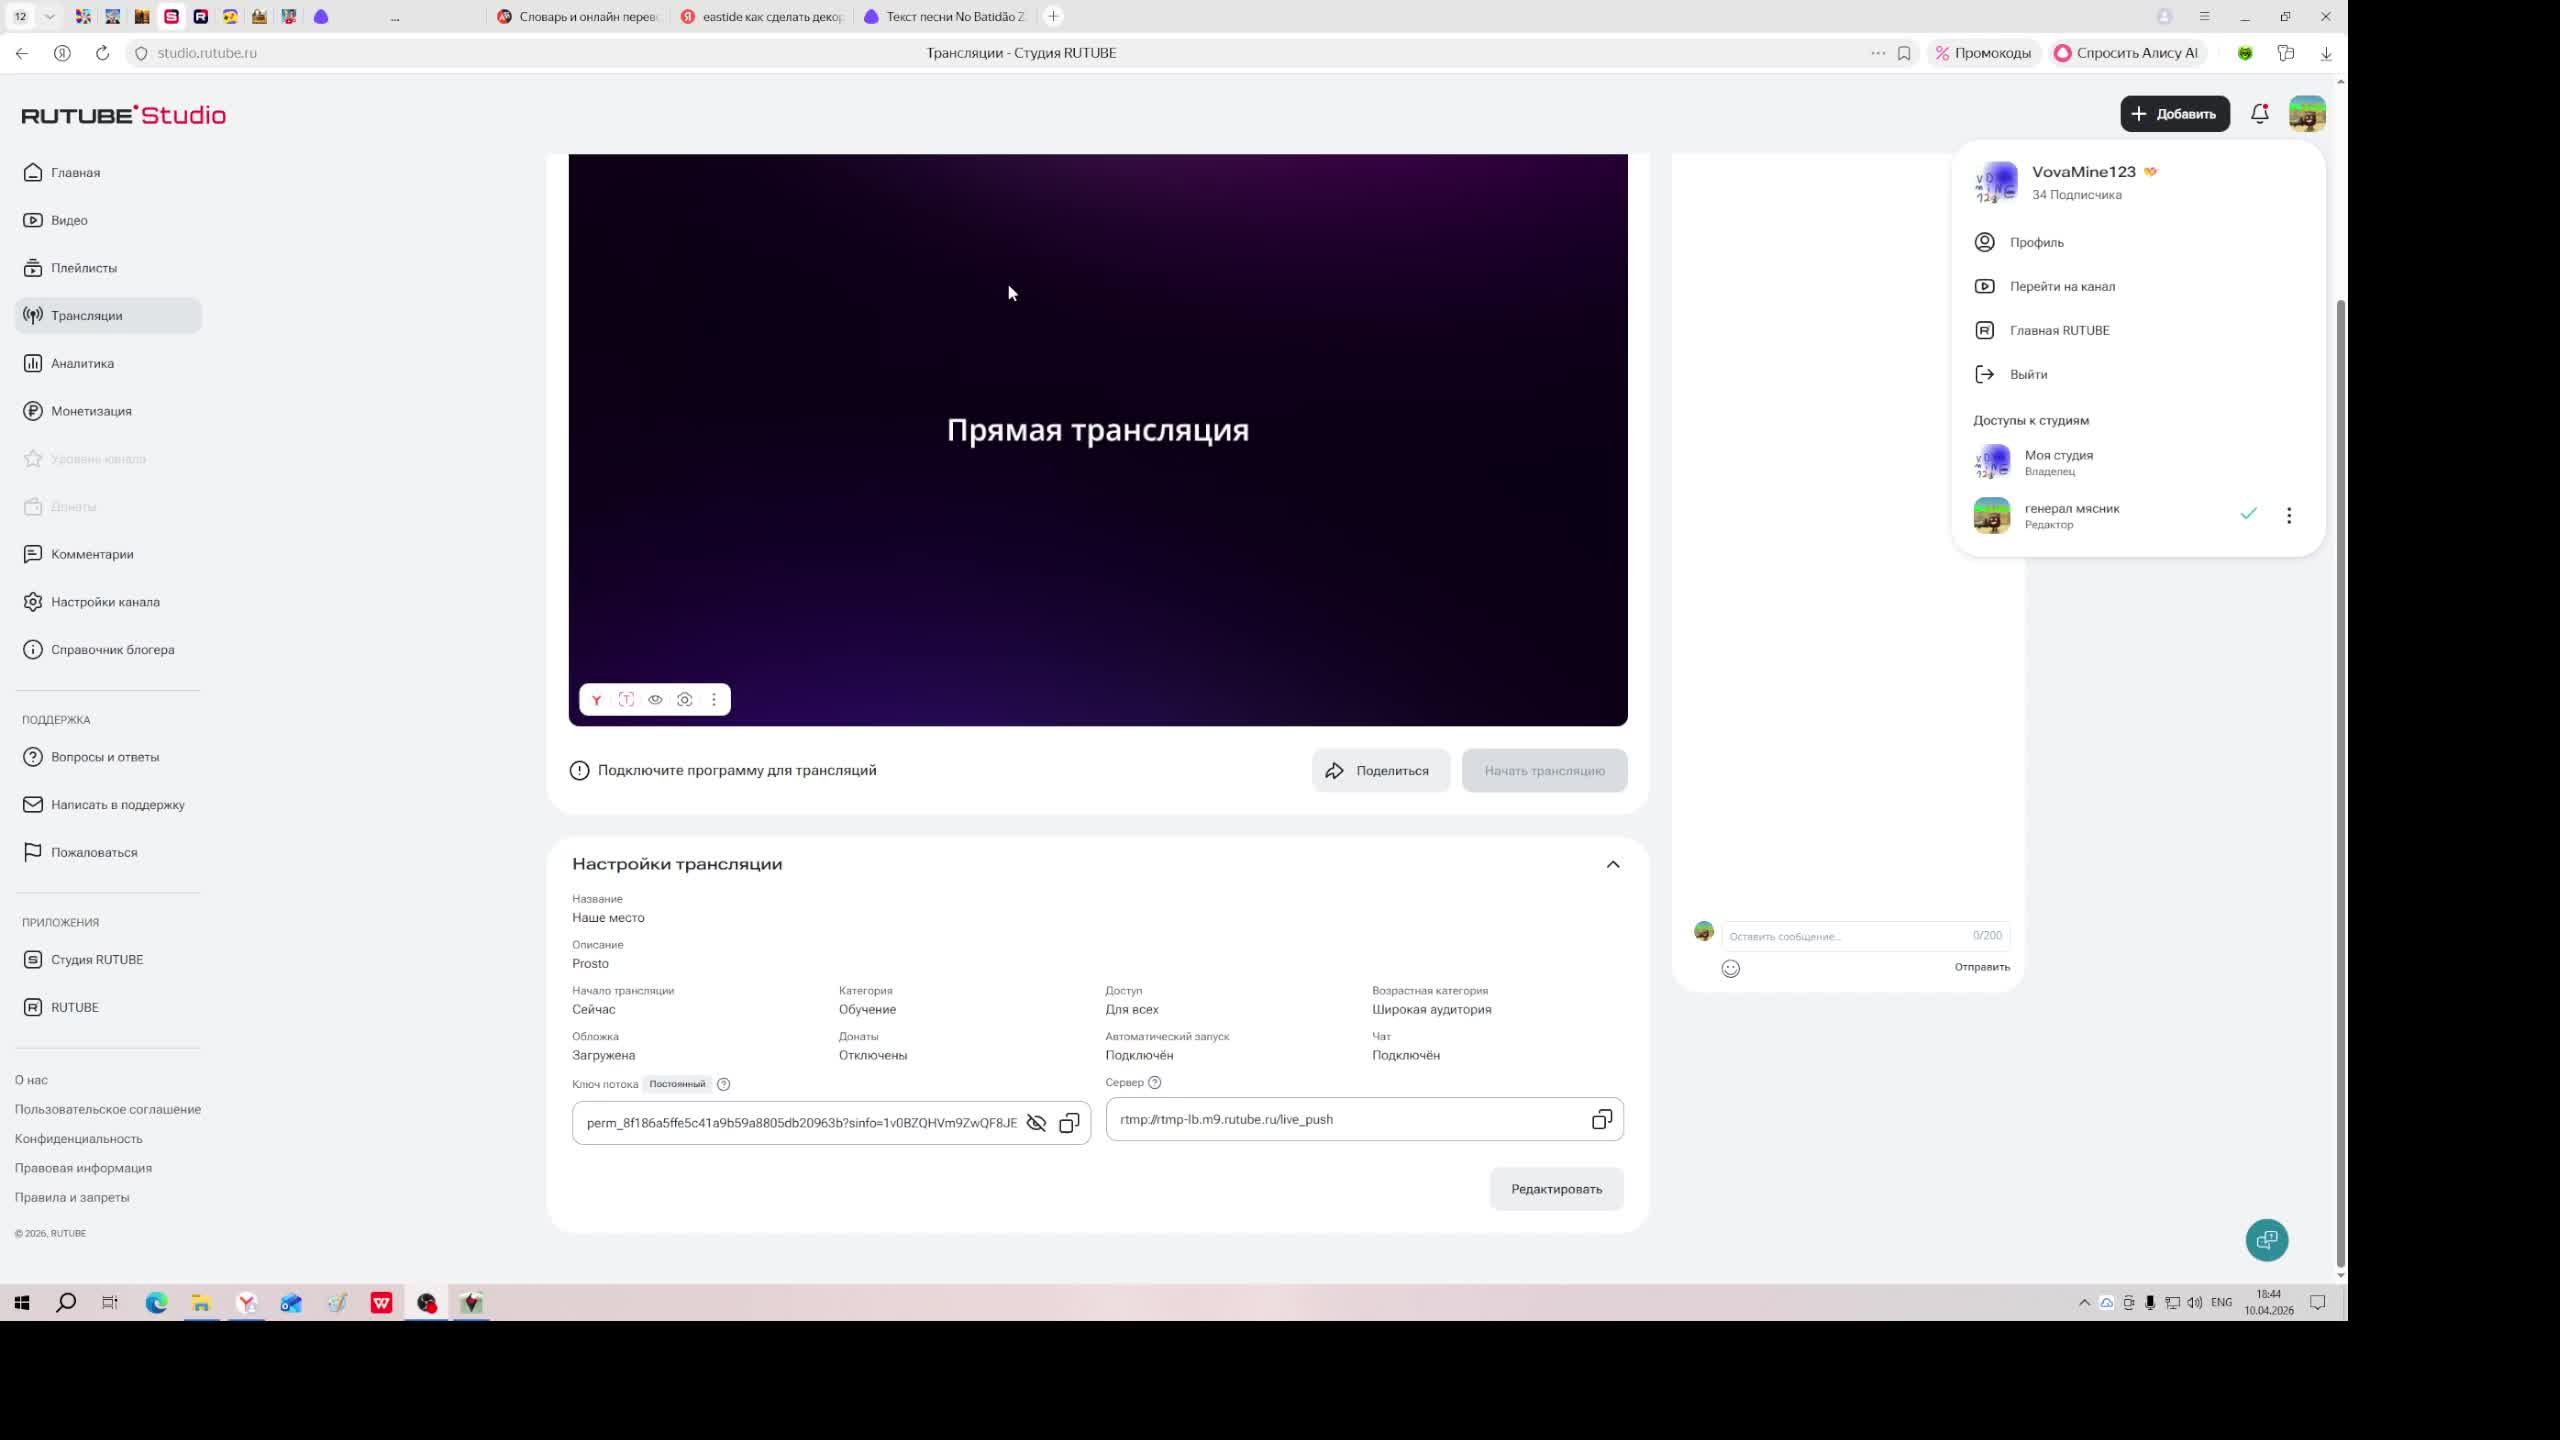Screen dimensions: 2560x1440
Task: Collapse the Настройки трансляции section
Action: 1612,864
